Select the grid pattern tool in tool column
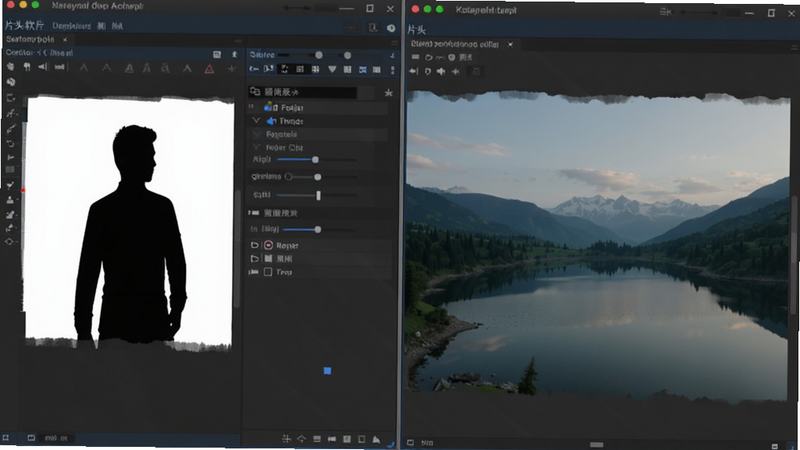The width and height of the screenshot is (800, 450). click(10, 169)
